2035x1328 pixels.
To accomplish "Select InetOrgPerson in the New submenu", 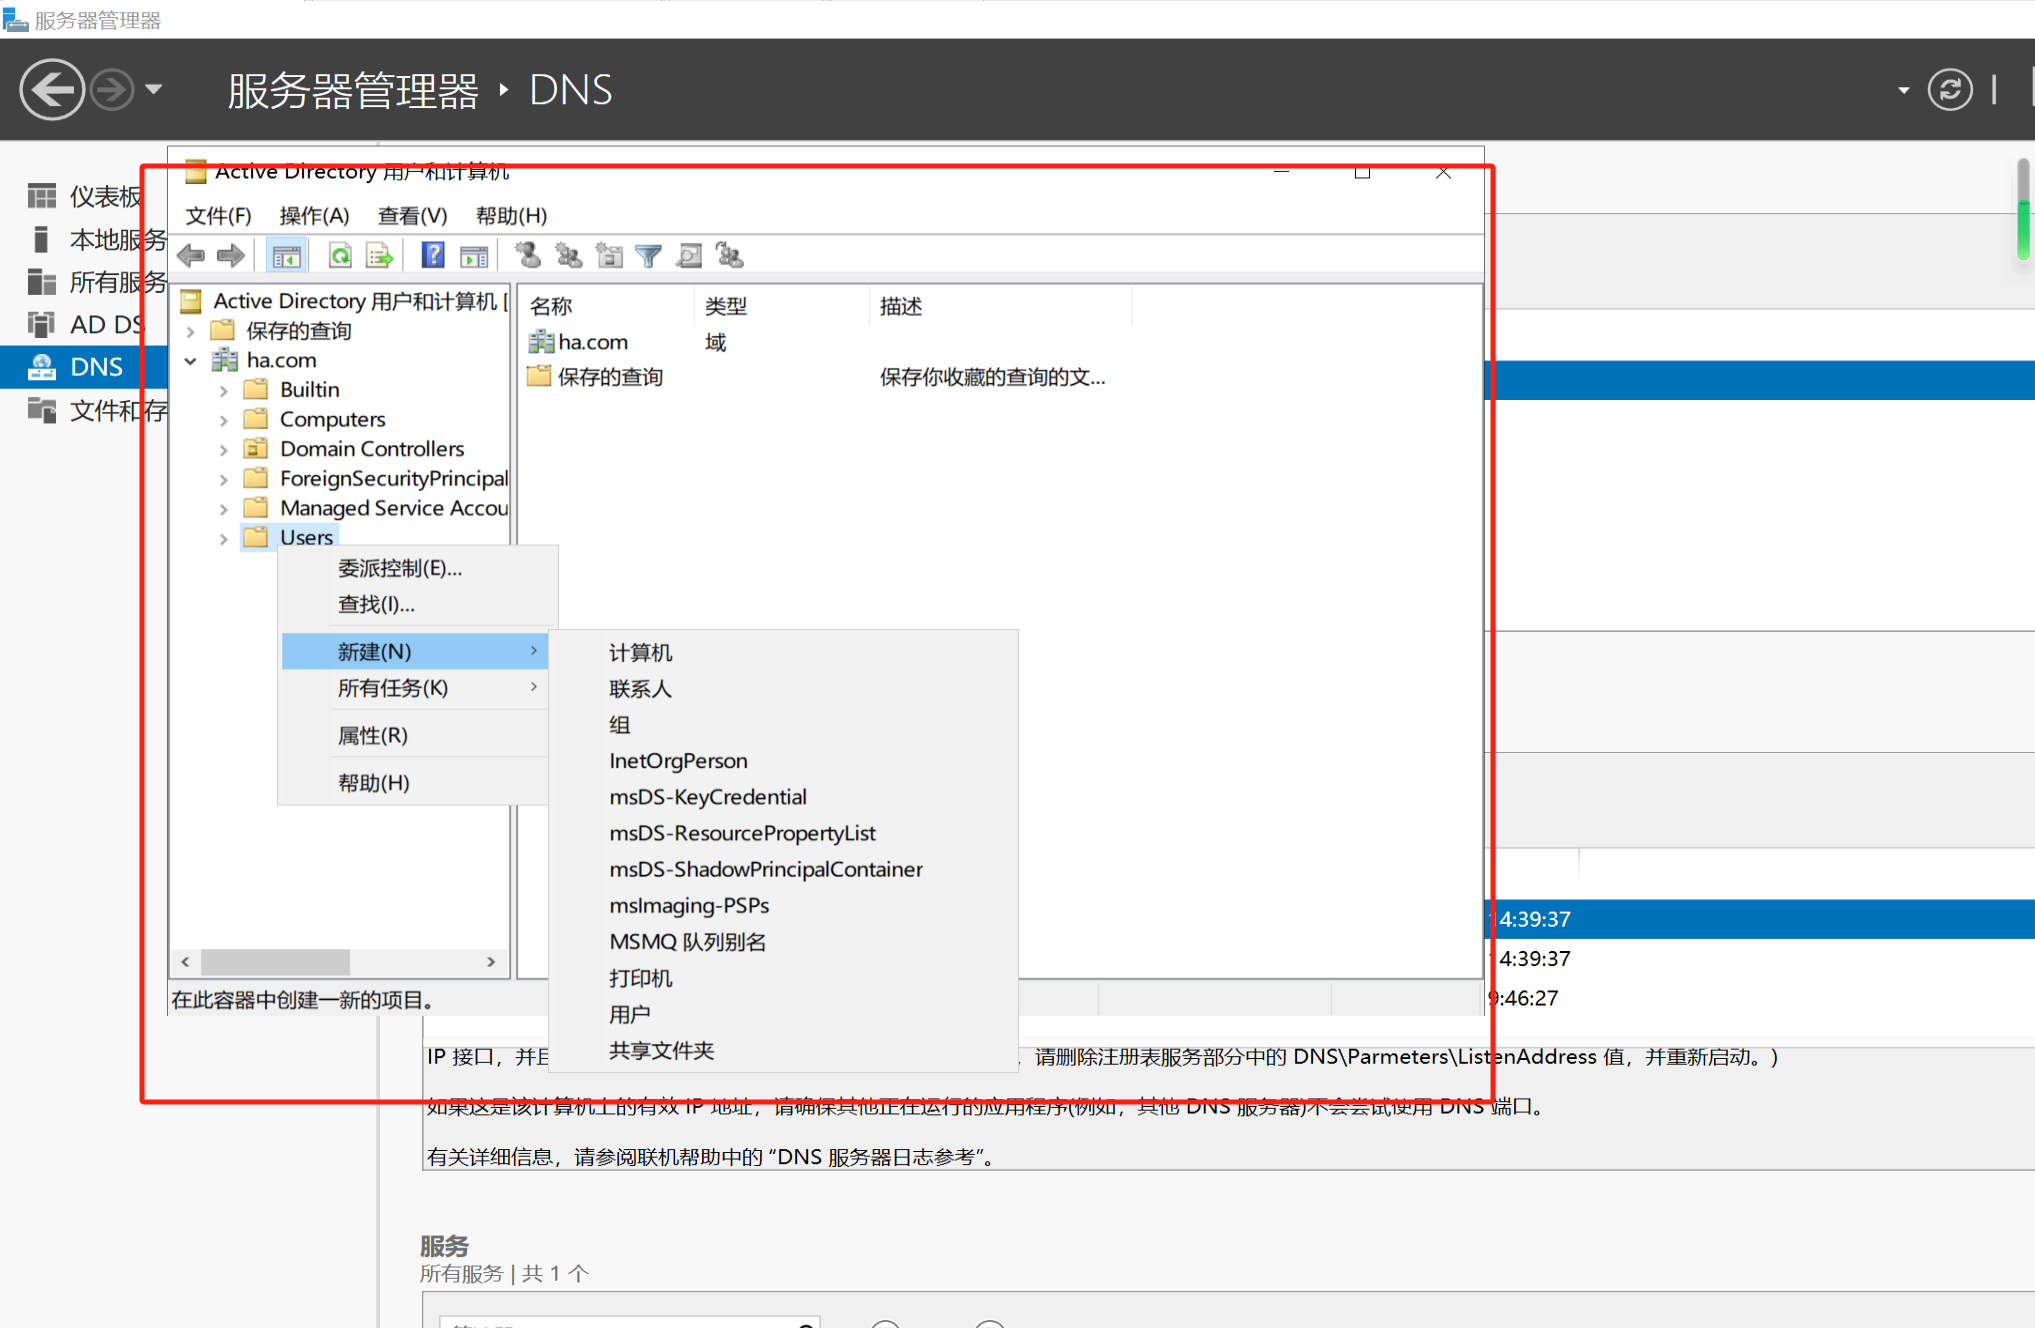I will [x=783, y=761].
